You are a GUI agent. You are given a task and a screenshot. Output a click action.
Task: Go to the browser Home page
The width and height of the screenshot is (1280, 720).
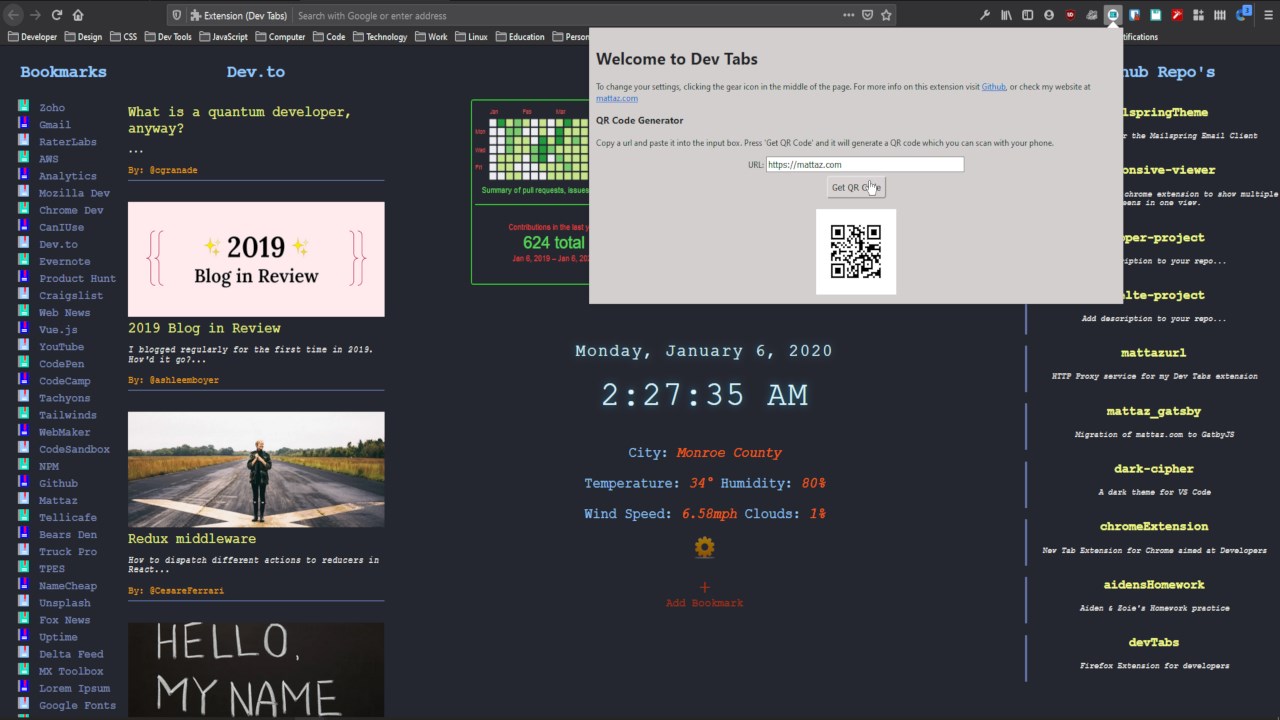(78, 15)
